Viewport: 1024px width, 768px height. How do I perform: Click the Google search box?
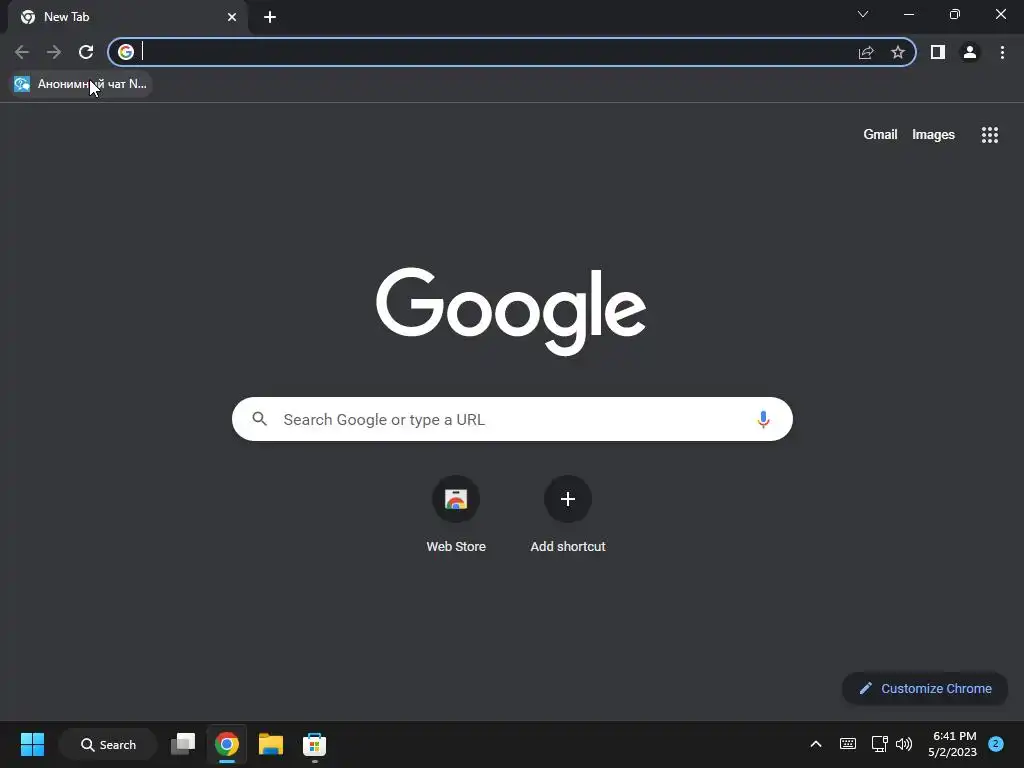[512, 419]
